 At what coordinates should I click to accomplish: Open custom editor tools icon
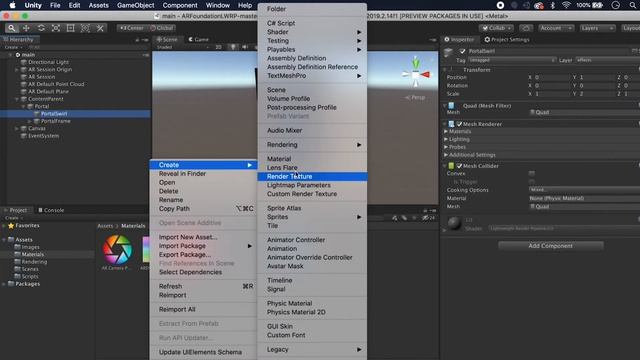(x=100, y=28)
